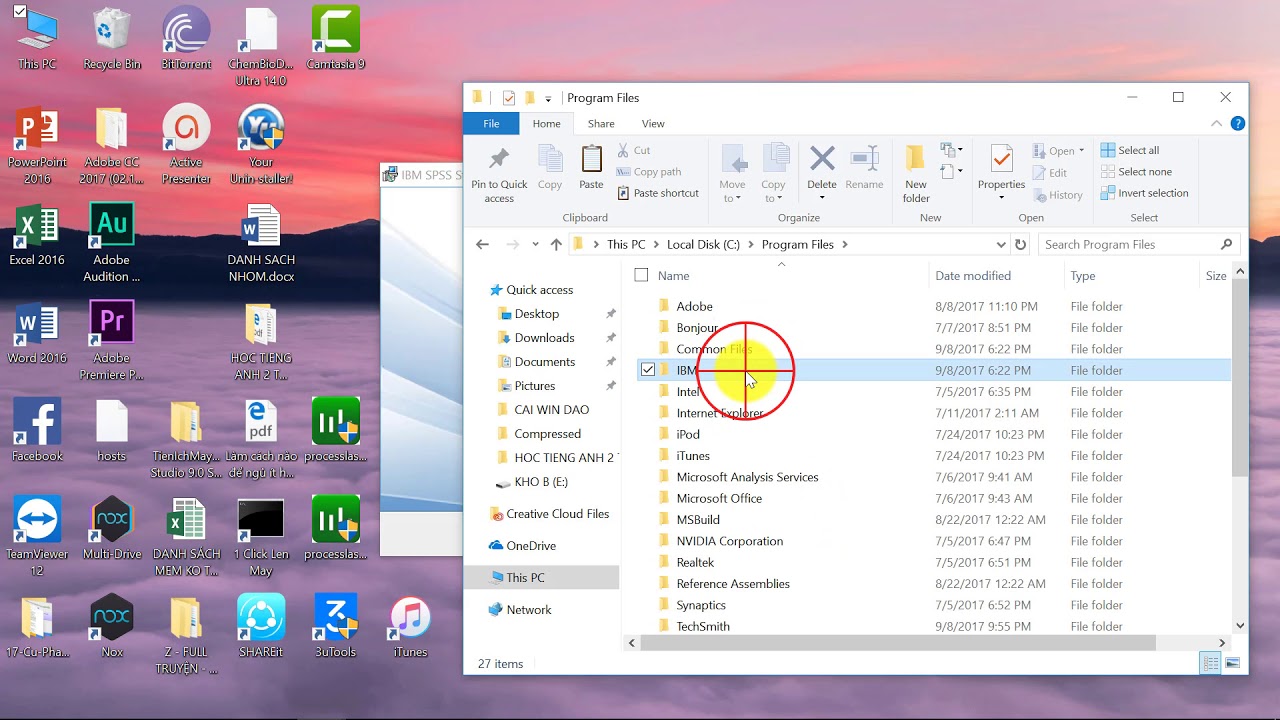Click Paste shortcut in the ribbon
Viewport: 1280px width, 720px height.
point(657,193)
